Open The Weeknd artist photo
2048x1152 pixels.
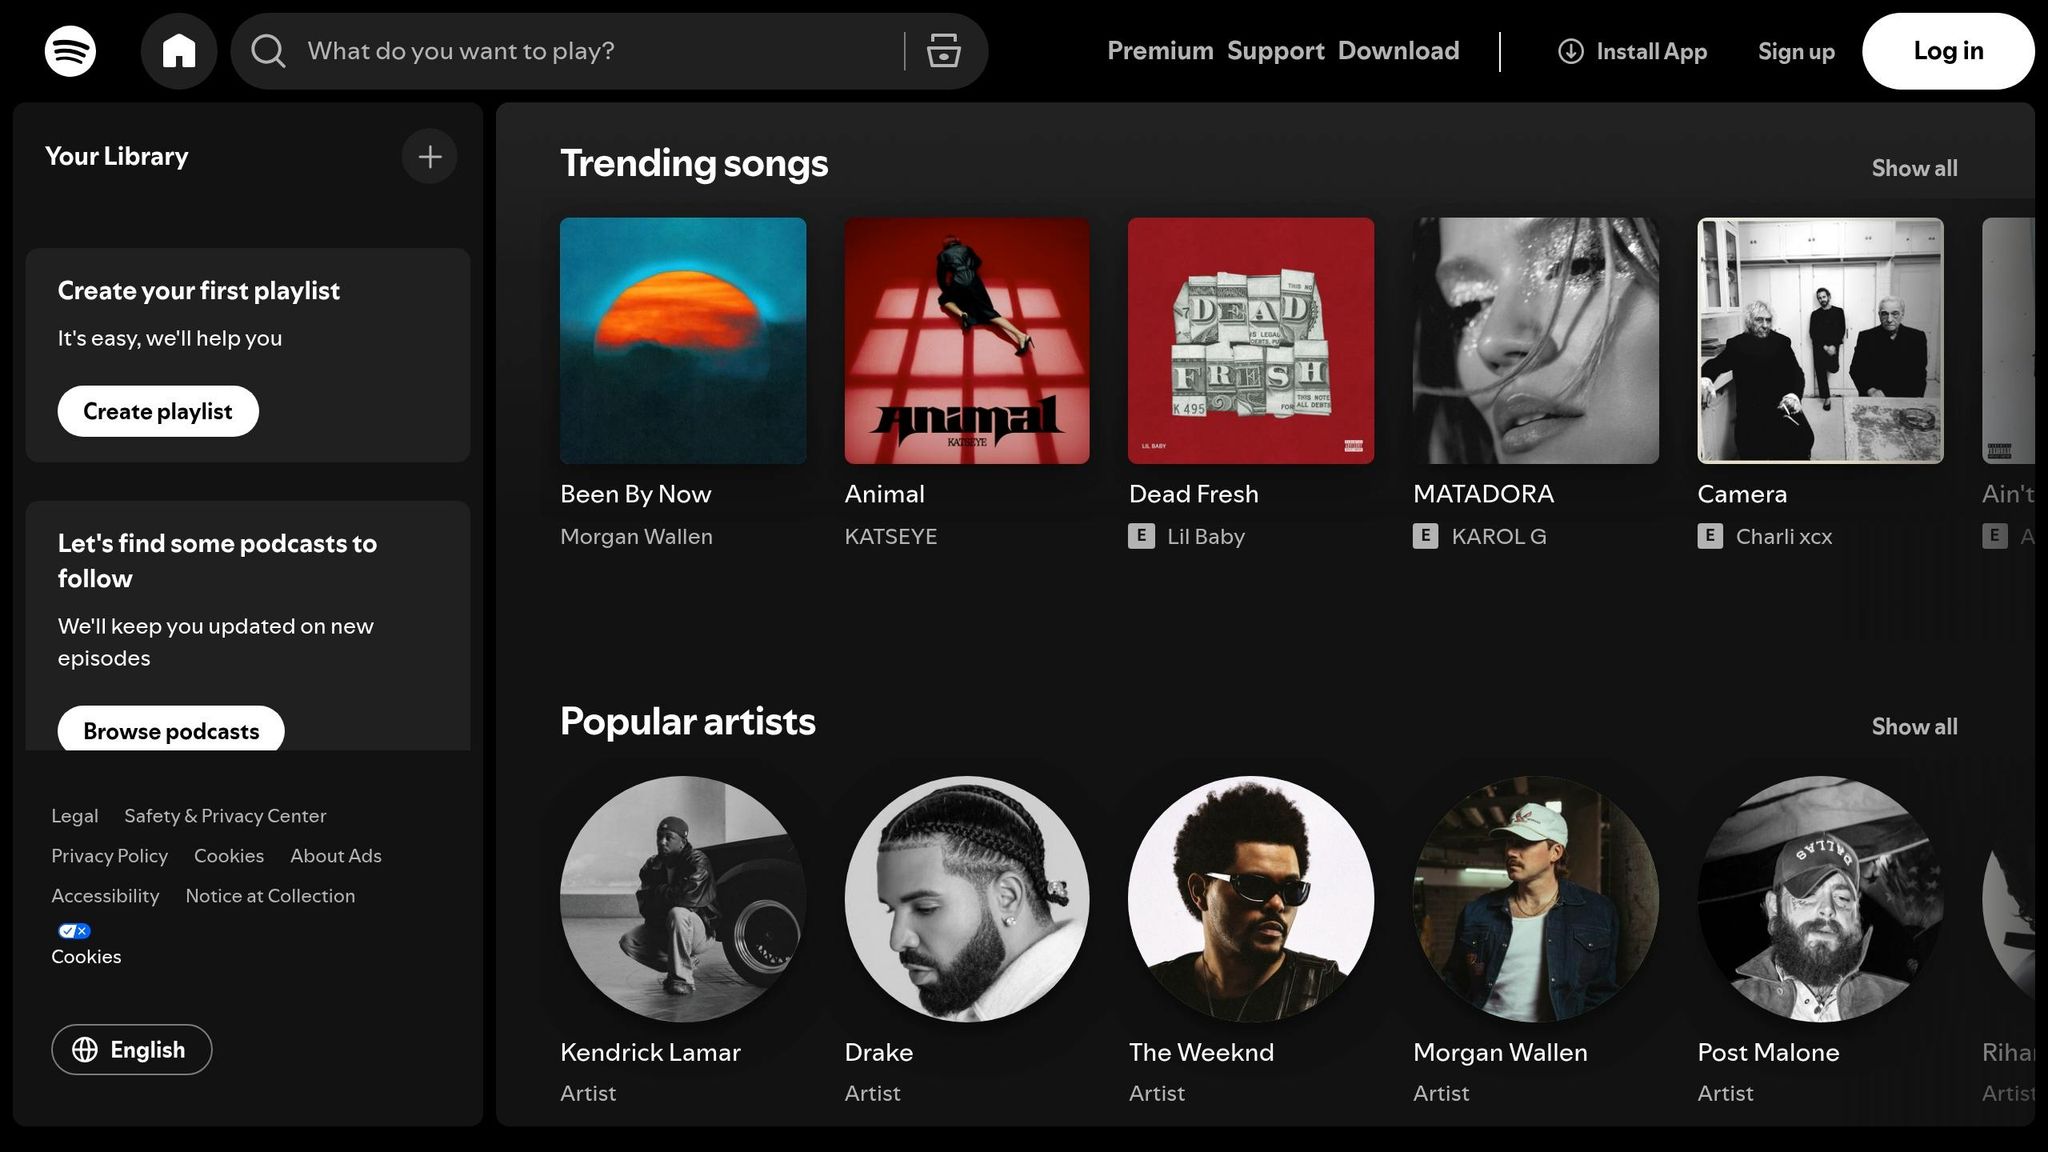(1251, 899)
